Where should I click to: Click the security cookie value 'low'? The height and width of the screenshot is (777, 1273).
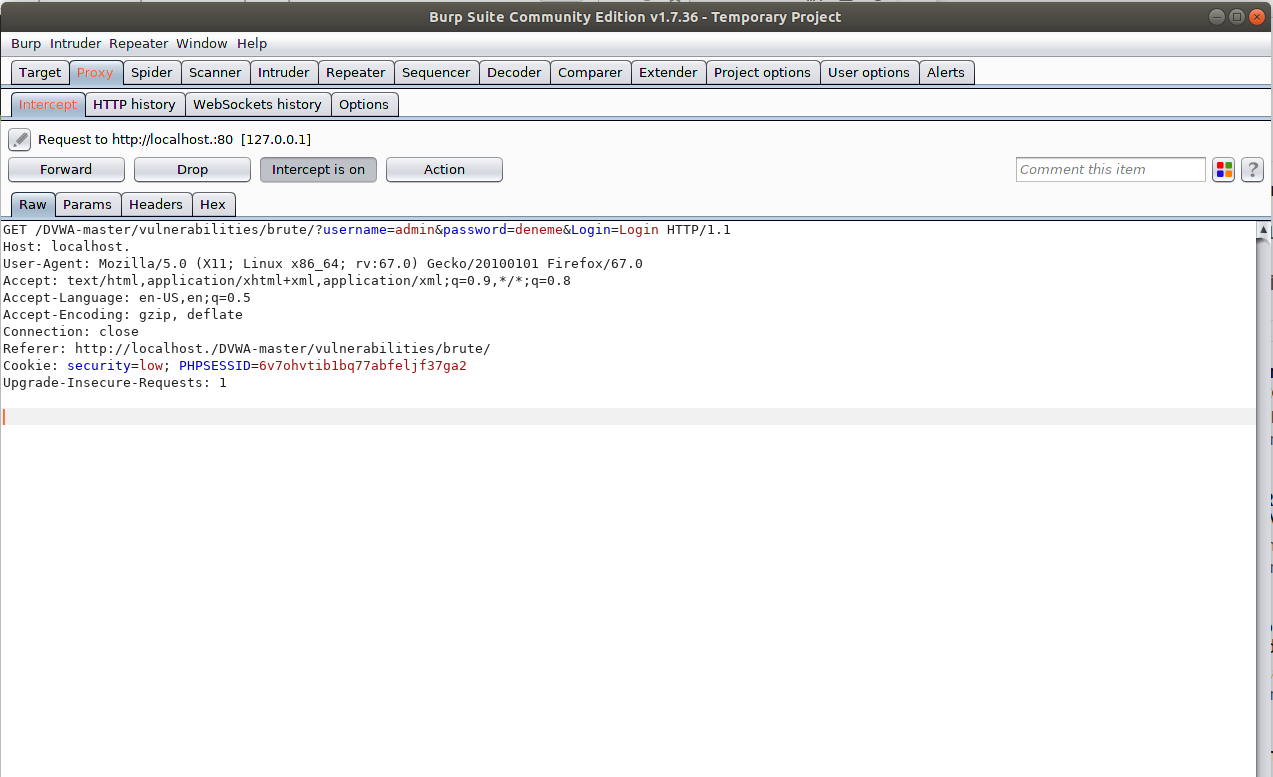(x=151, y=366)
